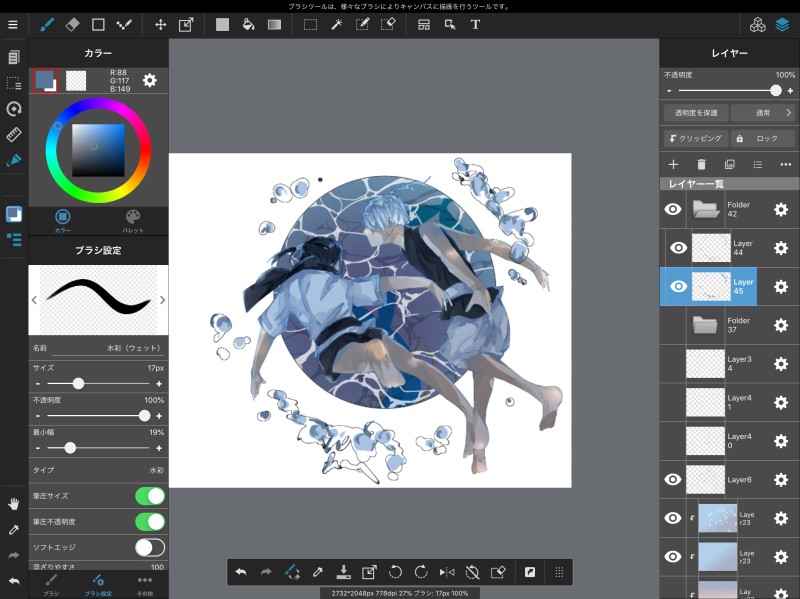Select the Selection Pen tool

tap(362, 24)
